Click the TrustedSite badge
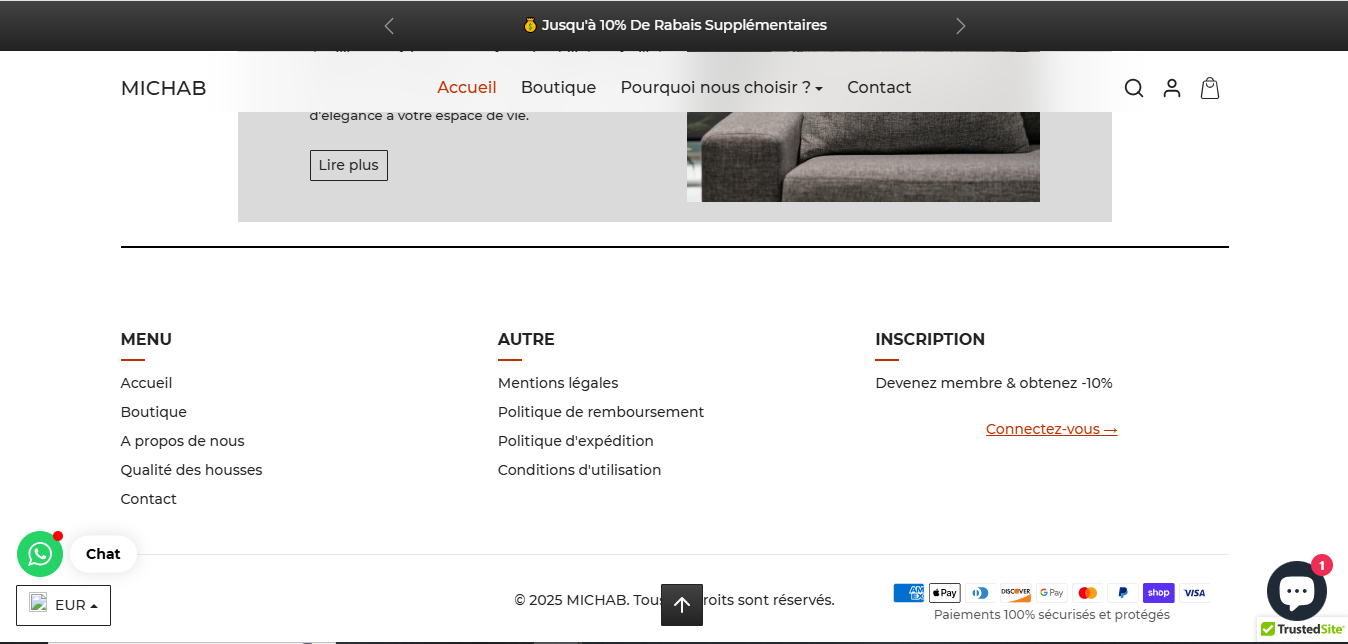This screenshot has width=1348, height=644. (x=1302, y=629)
